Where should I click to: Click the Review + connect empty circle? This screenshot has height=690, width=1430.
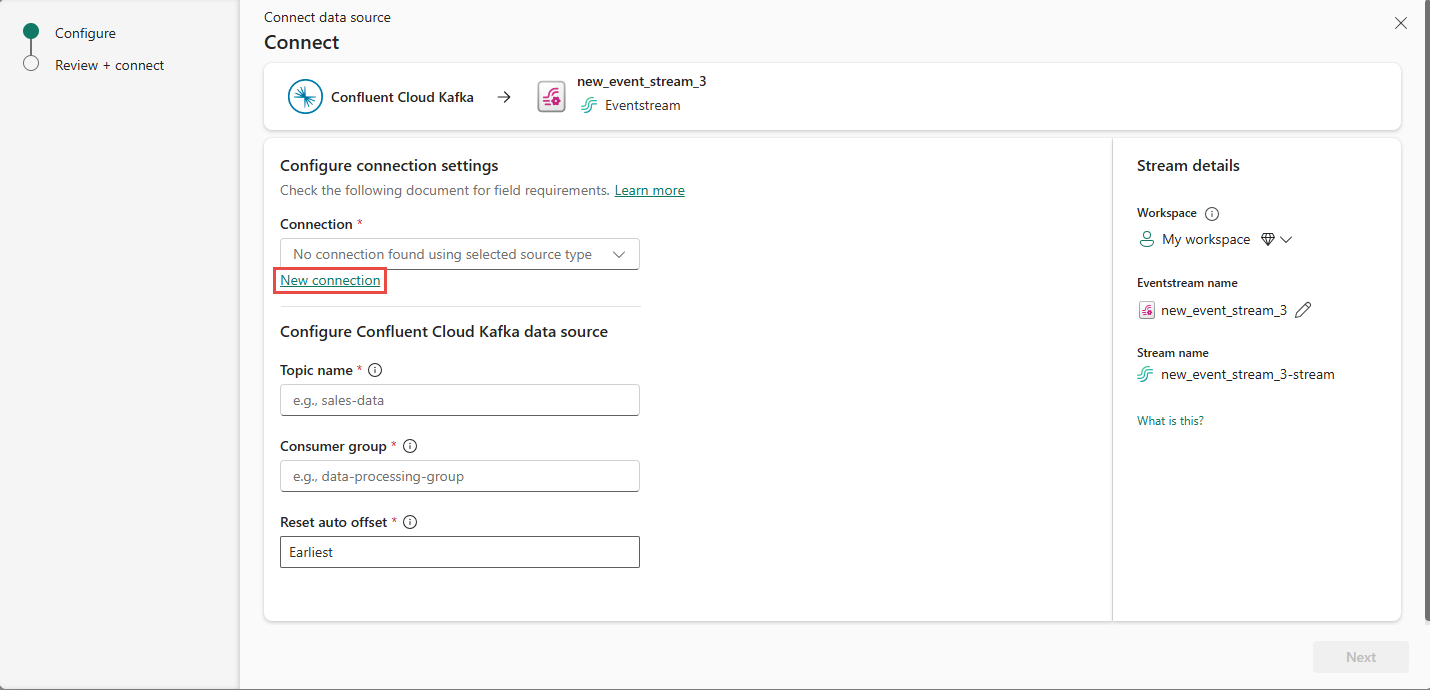pos(31,64)
